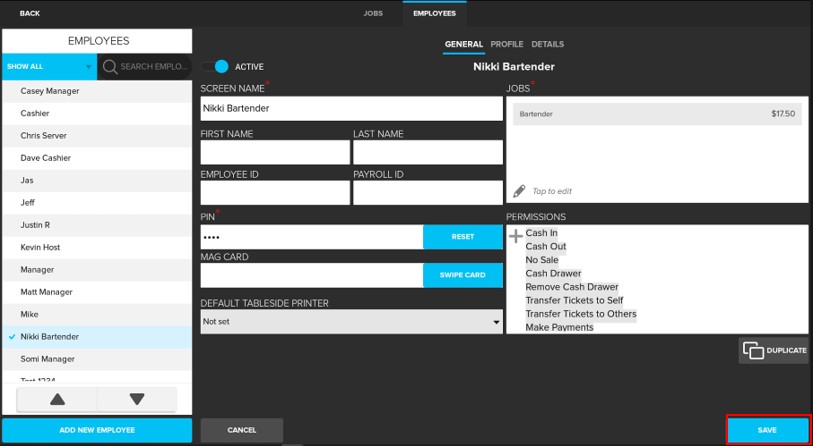Click the Screen Name input field

[x=351, y=108]
